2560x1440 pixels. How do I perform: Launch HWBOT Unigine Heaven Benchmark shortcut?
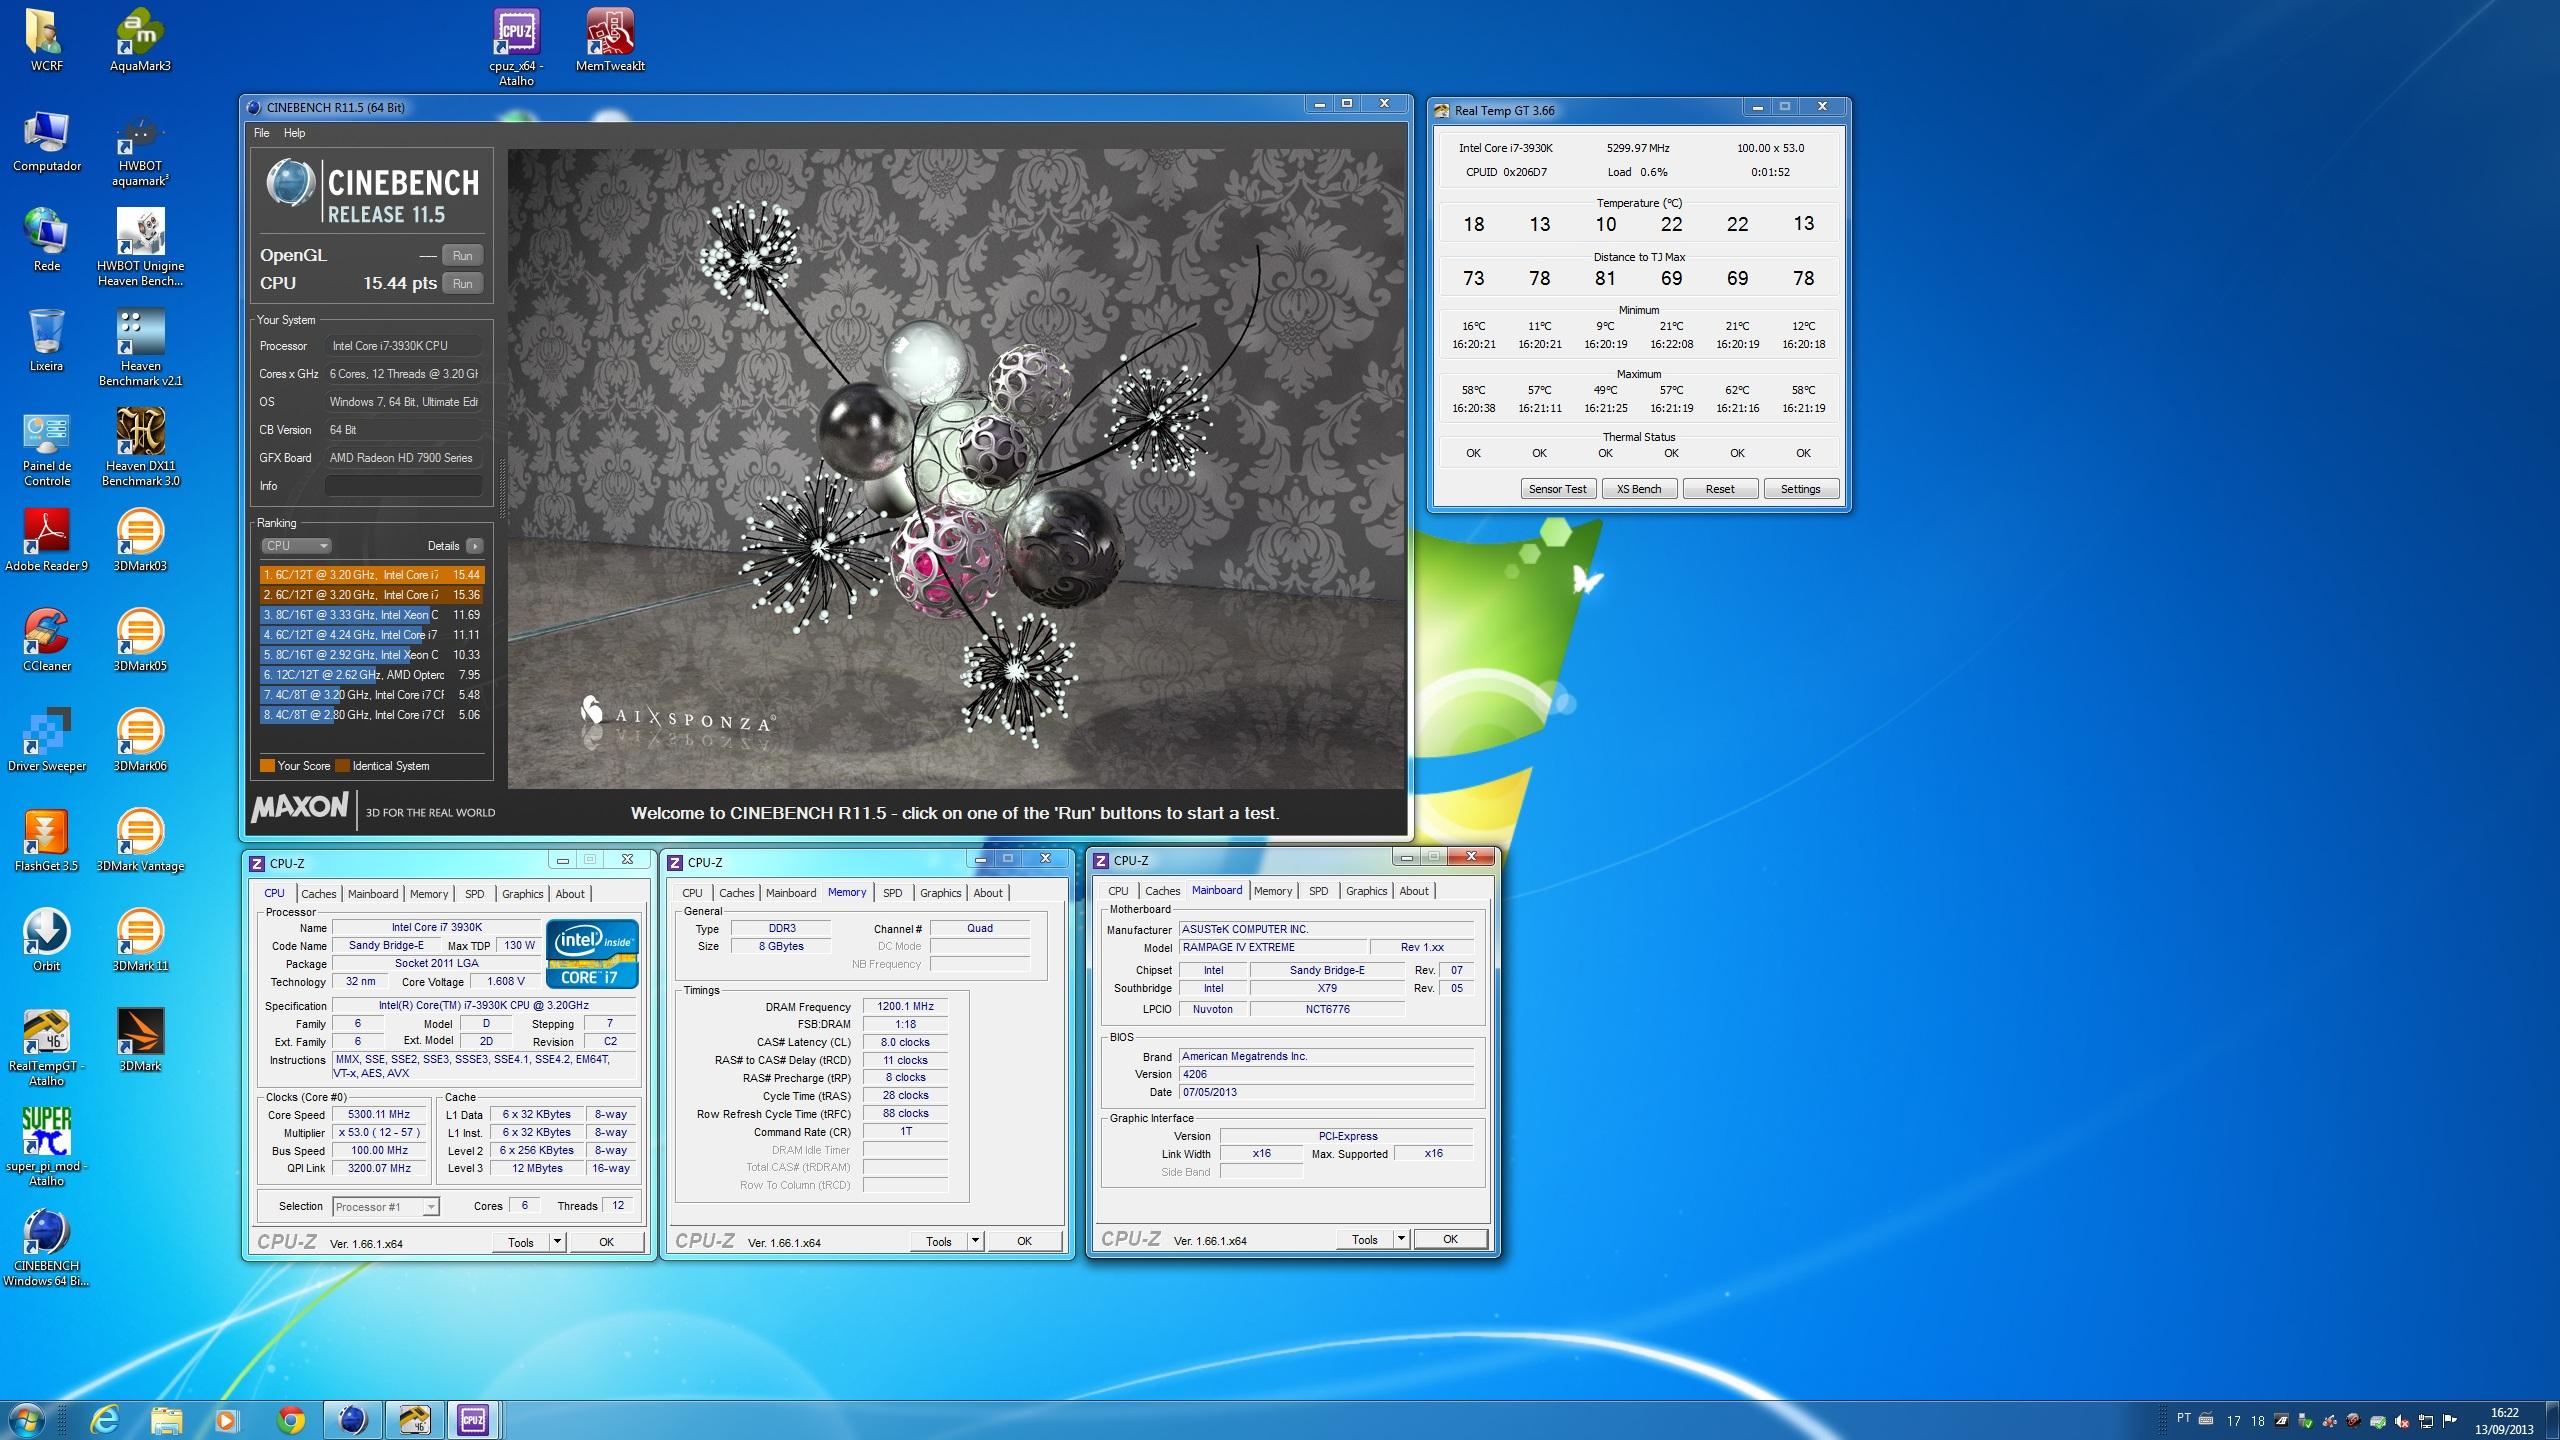pos(140,247)
